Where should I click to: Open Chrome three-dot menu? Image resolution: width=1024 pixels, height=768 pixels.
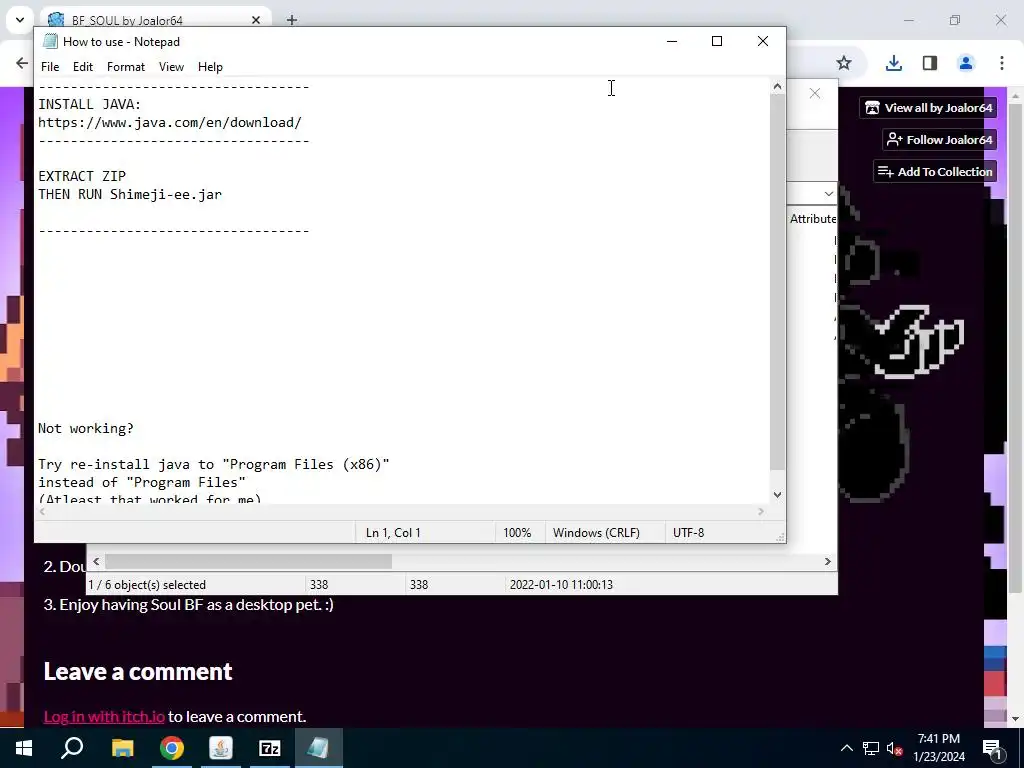tap(1002, 63)
